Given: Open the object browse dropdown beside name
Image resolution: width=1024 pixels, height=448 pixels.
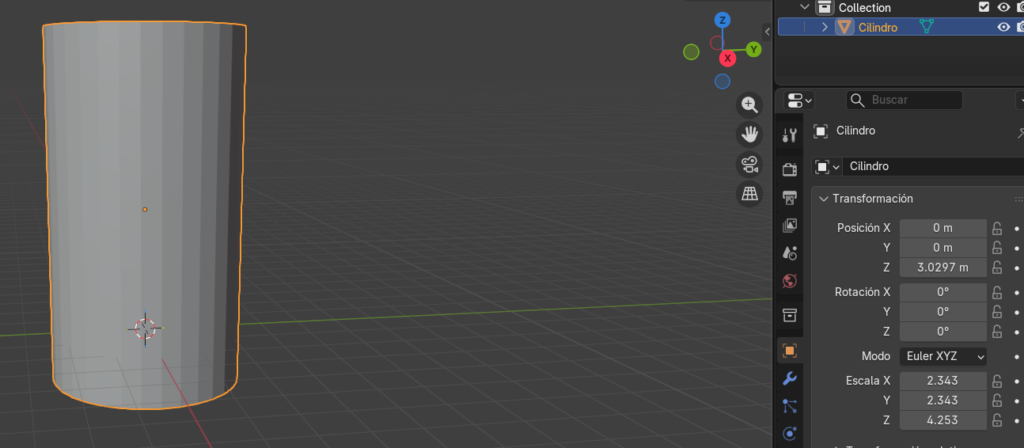Looking at the screenshot, I should click(x=827, y=167).
